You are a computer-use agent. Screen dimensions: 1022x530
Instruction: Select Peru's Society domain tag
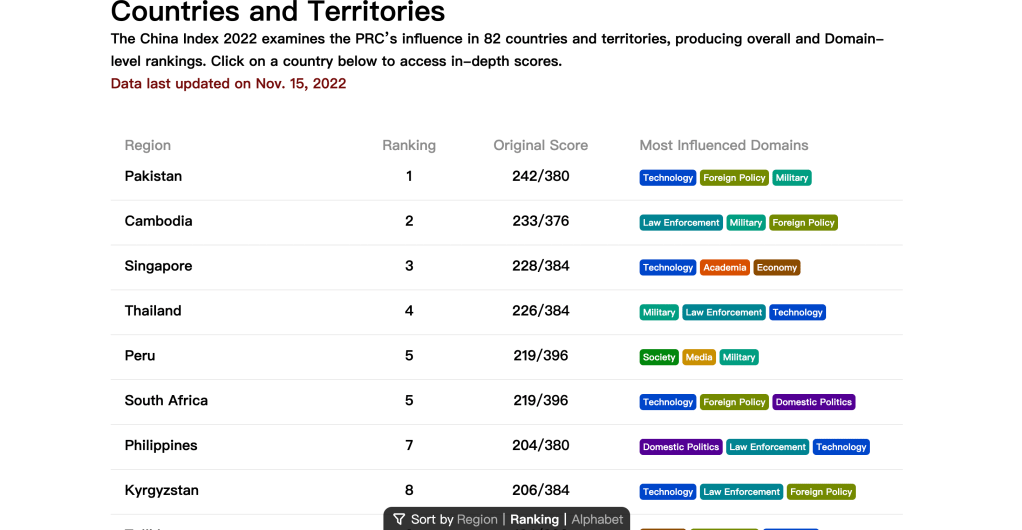(659, 357)
